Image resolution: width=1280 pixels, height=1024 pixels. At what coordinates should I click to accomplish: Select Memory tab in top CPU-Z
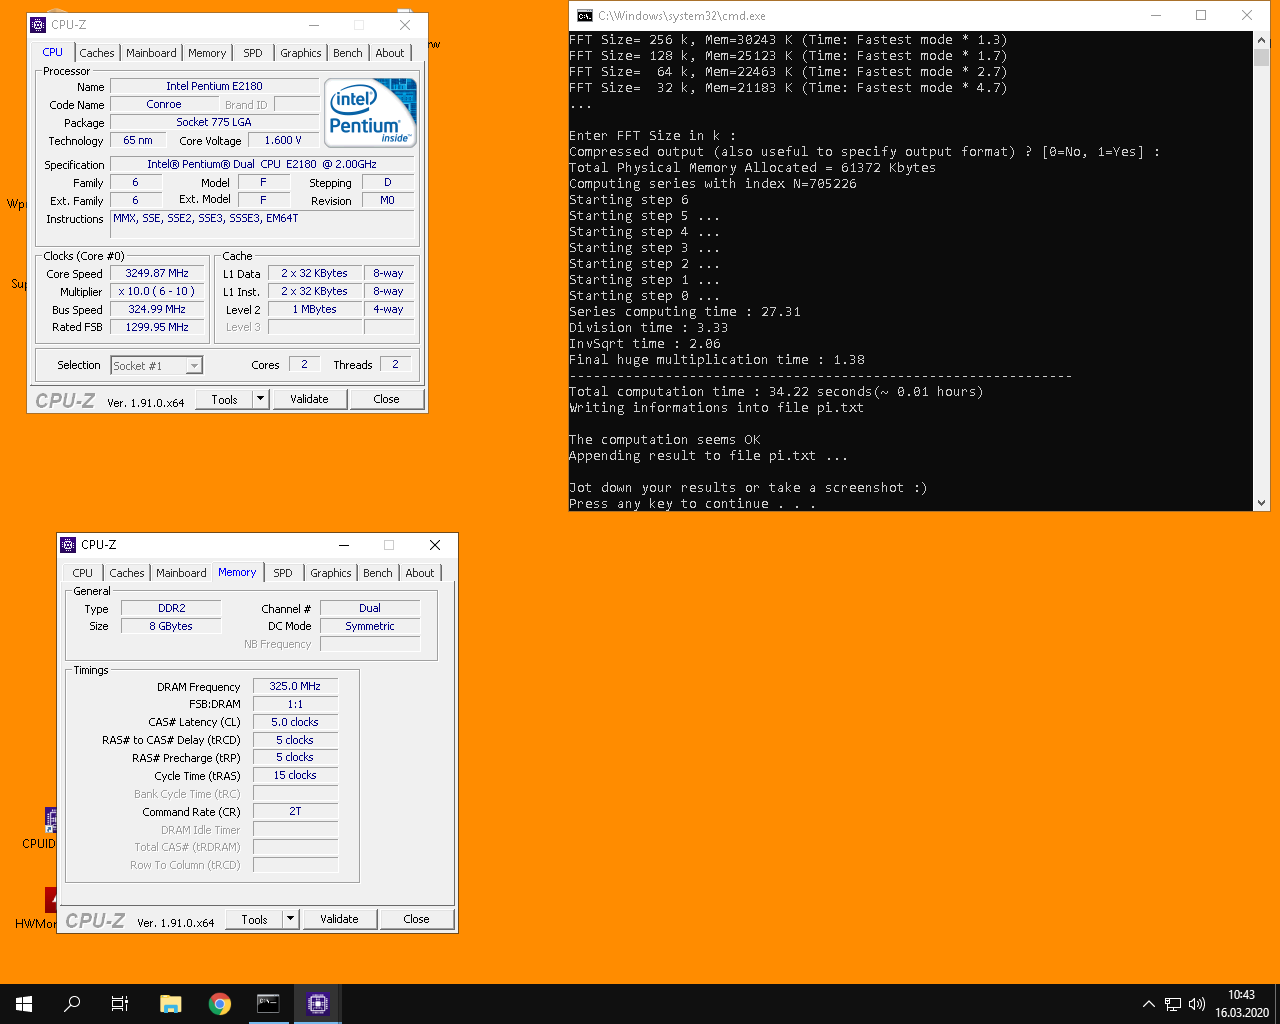point(207,53)
